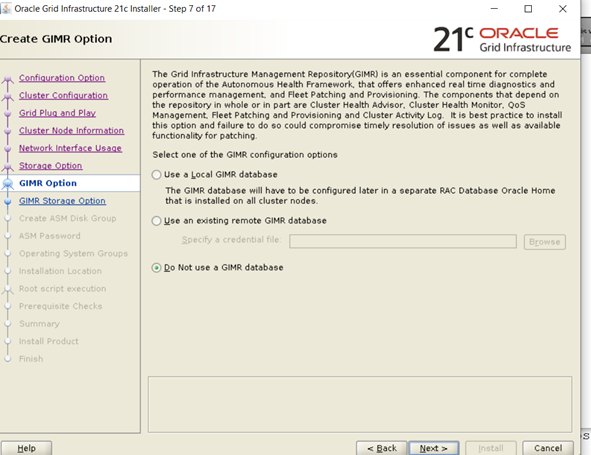
Task: Jump to Cluster Node Information step
Action: pyautogui.click(x=71, y=130)
